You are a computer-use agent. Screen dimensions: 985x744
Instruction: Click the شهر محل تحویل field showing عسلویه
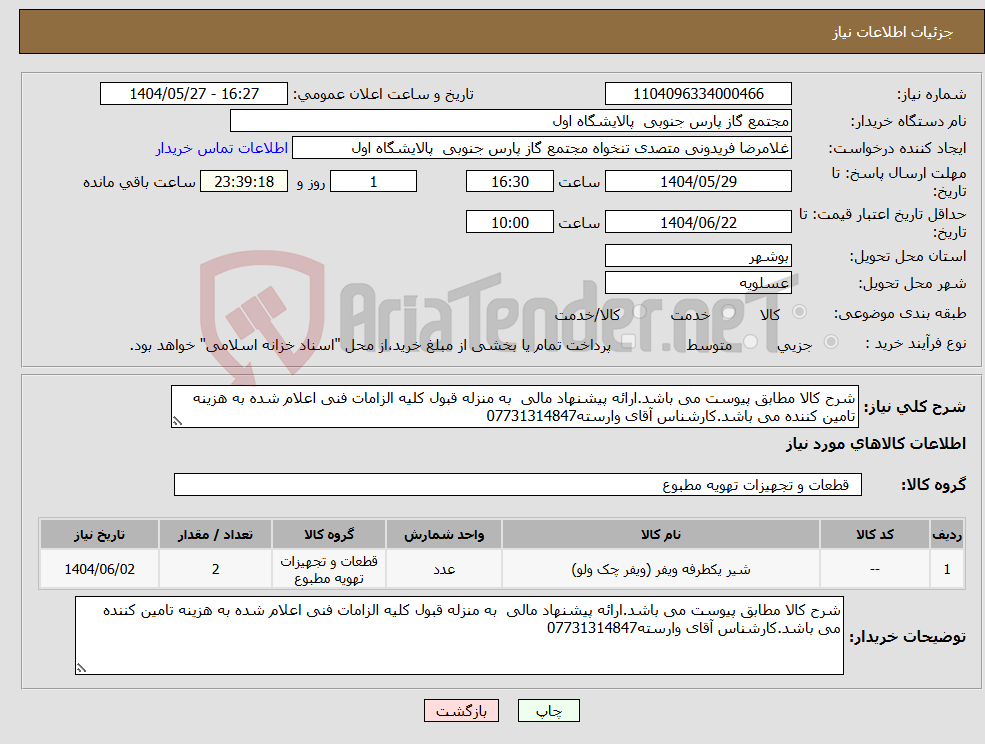pyautogui.click(x=698, y=281)
